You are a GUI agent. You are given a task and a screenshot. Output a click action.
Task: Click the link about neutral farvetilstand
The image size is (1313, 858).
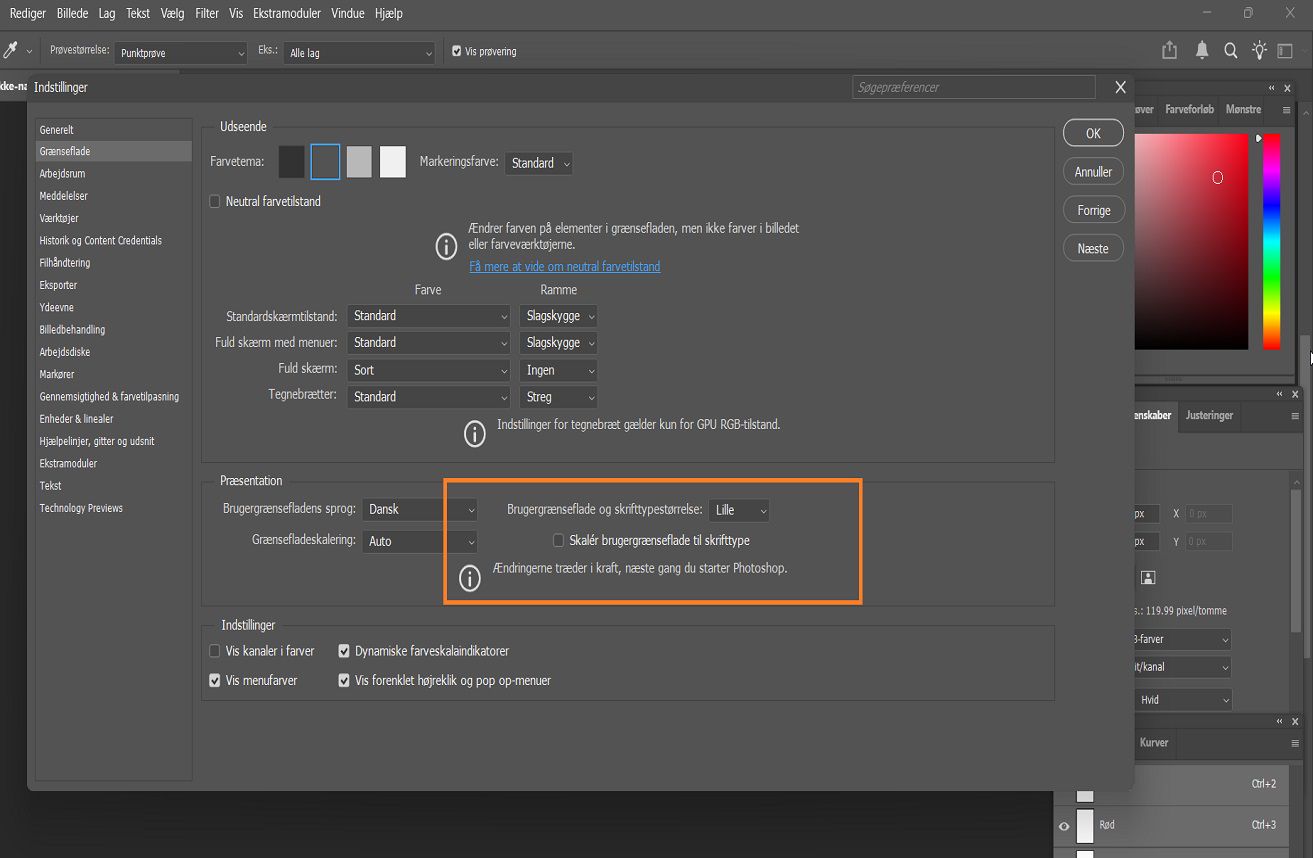click(x=564, y=266)
